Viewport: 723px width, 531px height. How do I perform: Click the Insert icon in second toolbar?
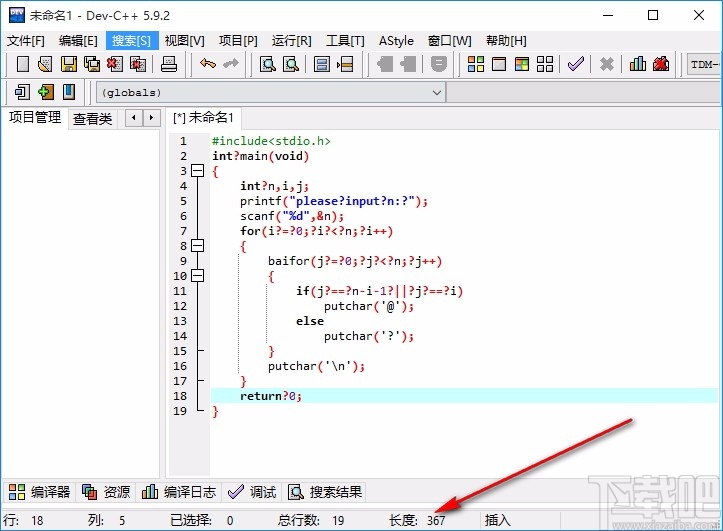tap(22, 92)
